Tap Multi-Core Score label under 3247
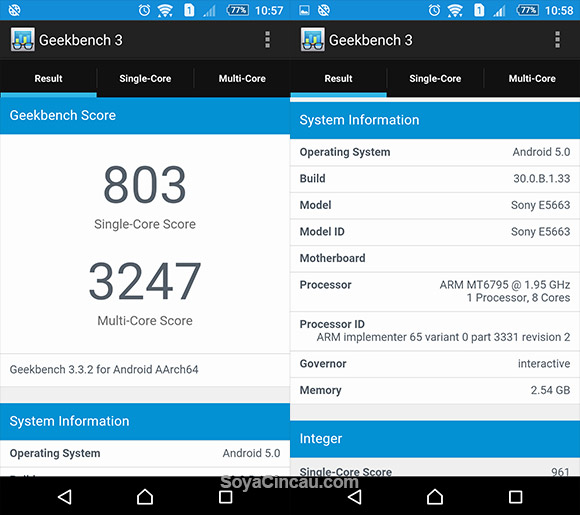 (145, 321)
